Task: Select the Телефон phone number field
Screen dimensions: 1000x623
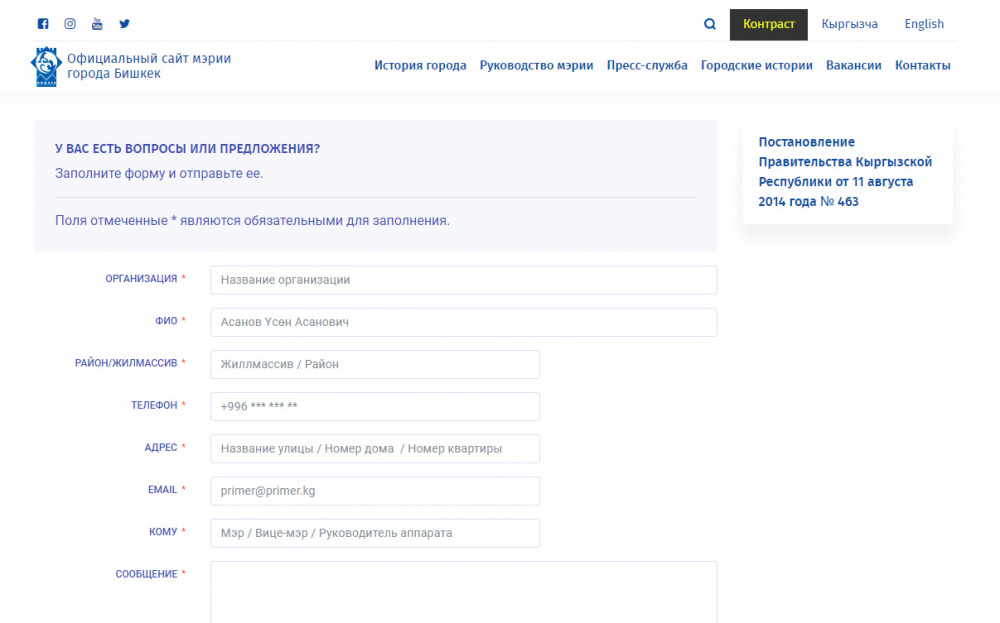Action: coord(374,406)
